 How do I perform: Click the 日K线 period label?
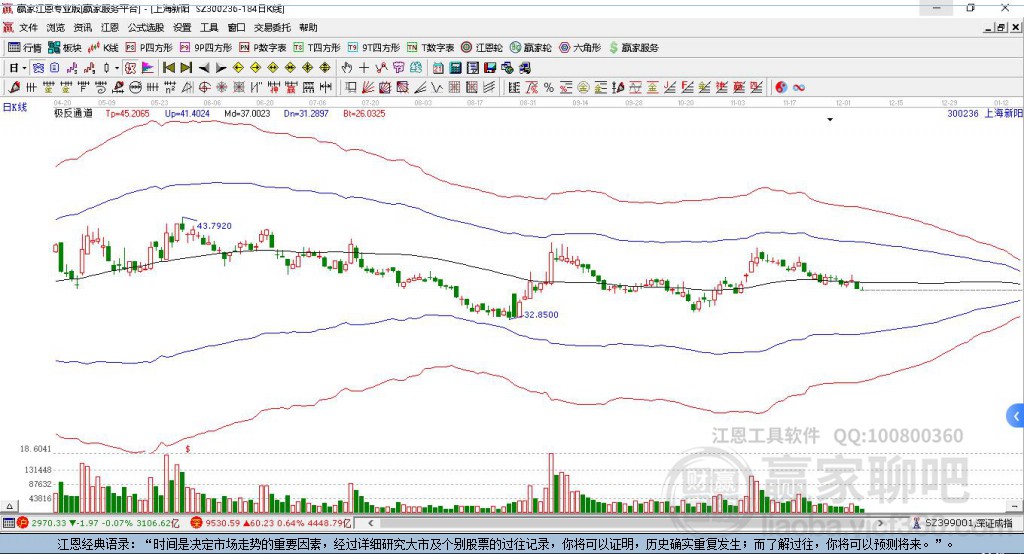pyautogui.click(x=14, y=107)
